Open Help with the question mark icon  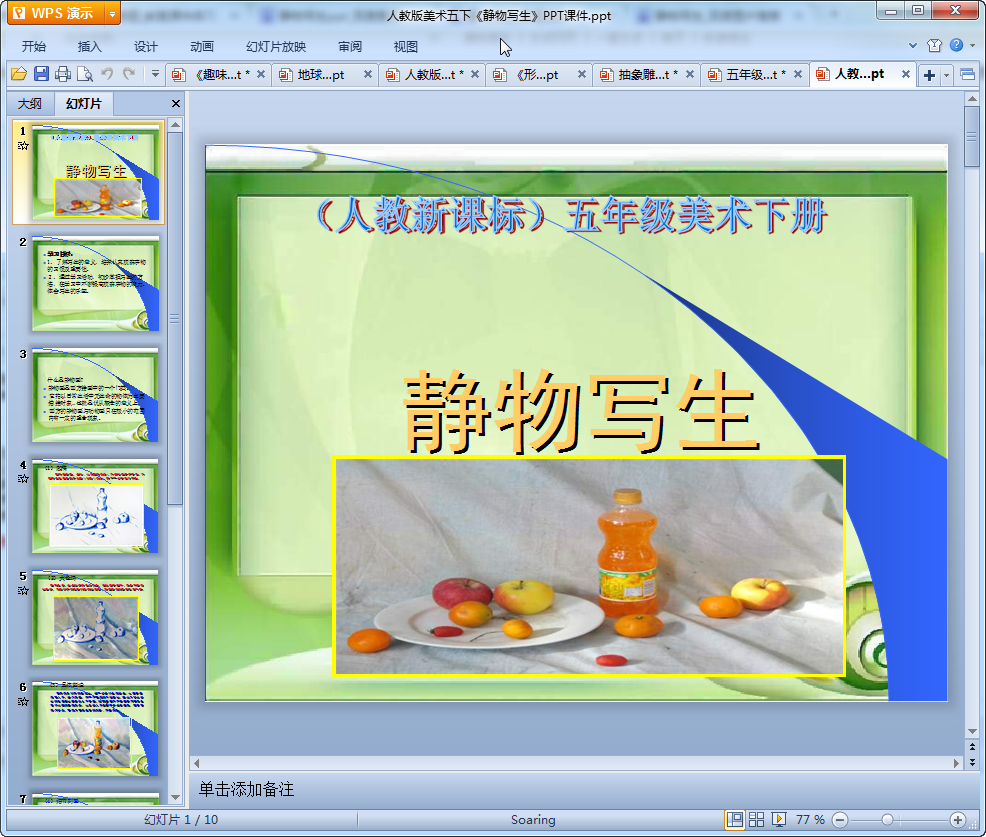(956, 45)
